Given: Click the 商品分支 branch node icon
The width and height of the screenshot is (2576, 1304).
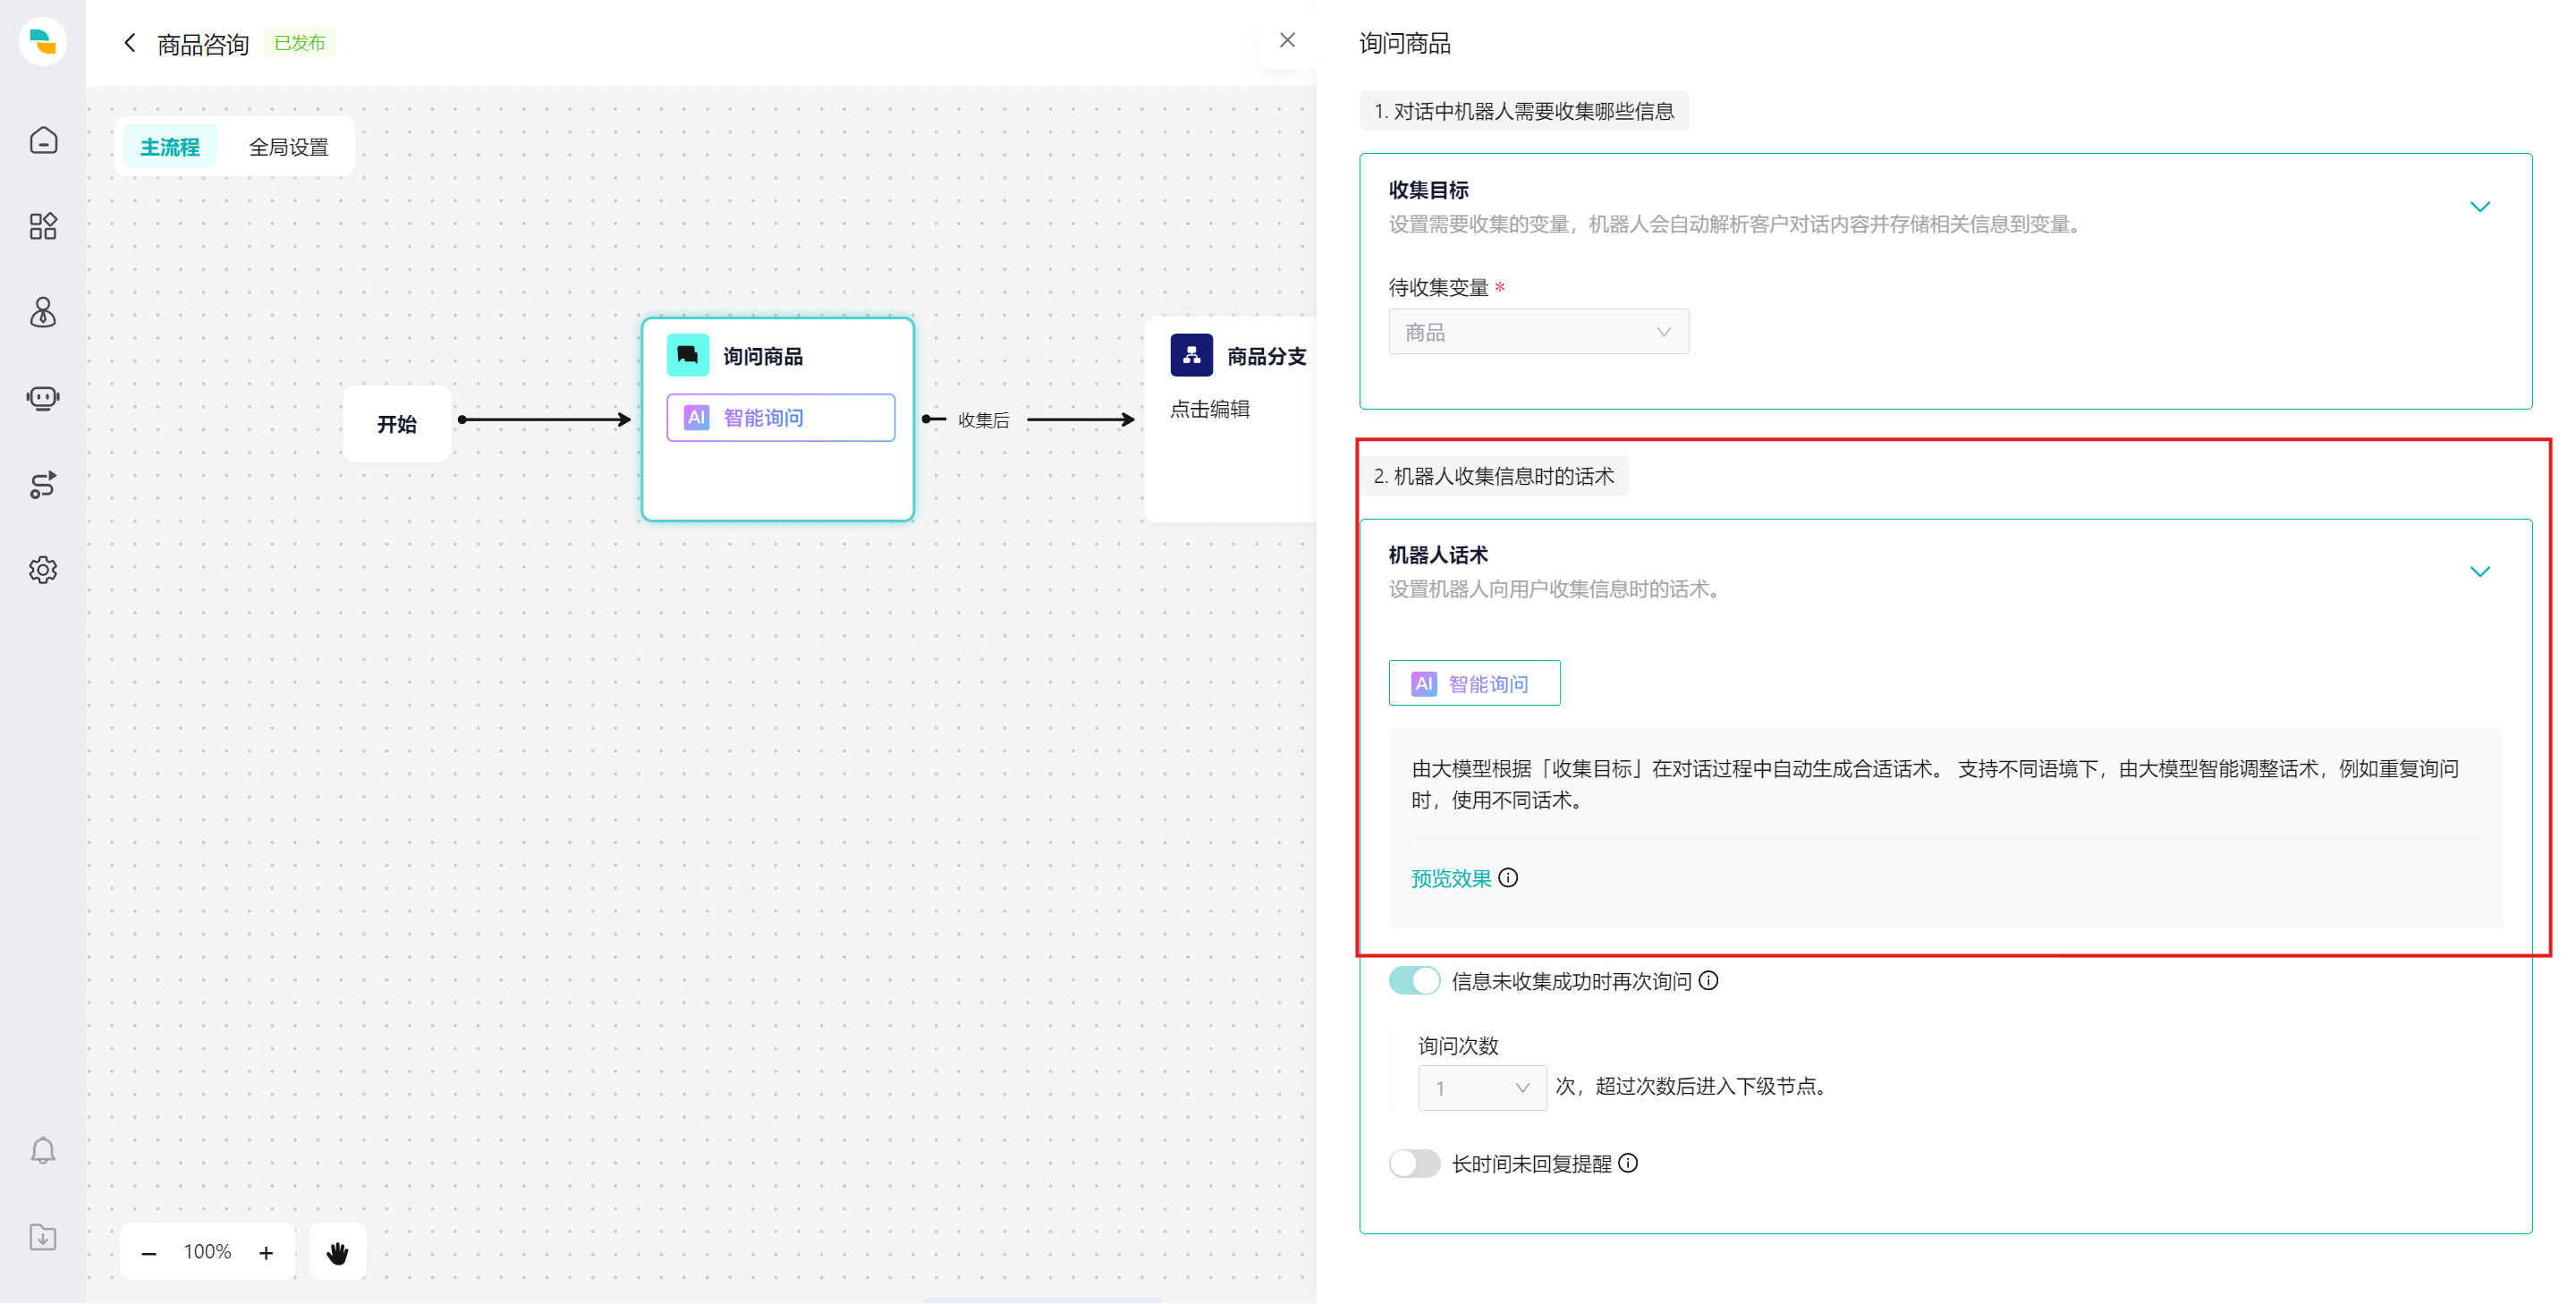Looking at the screenshot, I should click(x=1191, y=355).
